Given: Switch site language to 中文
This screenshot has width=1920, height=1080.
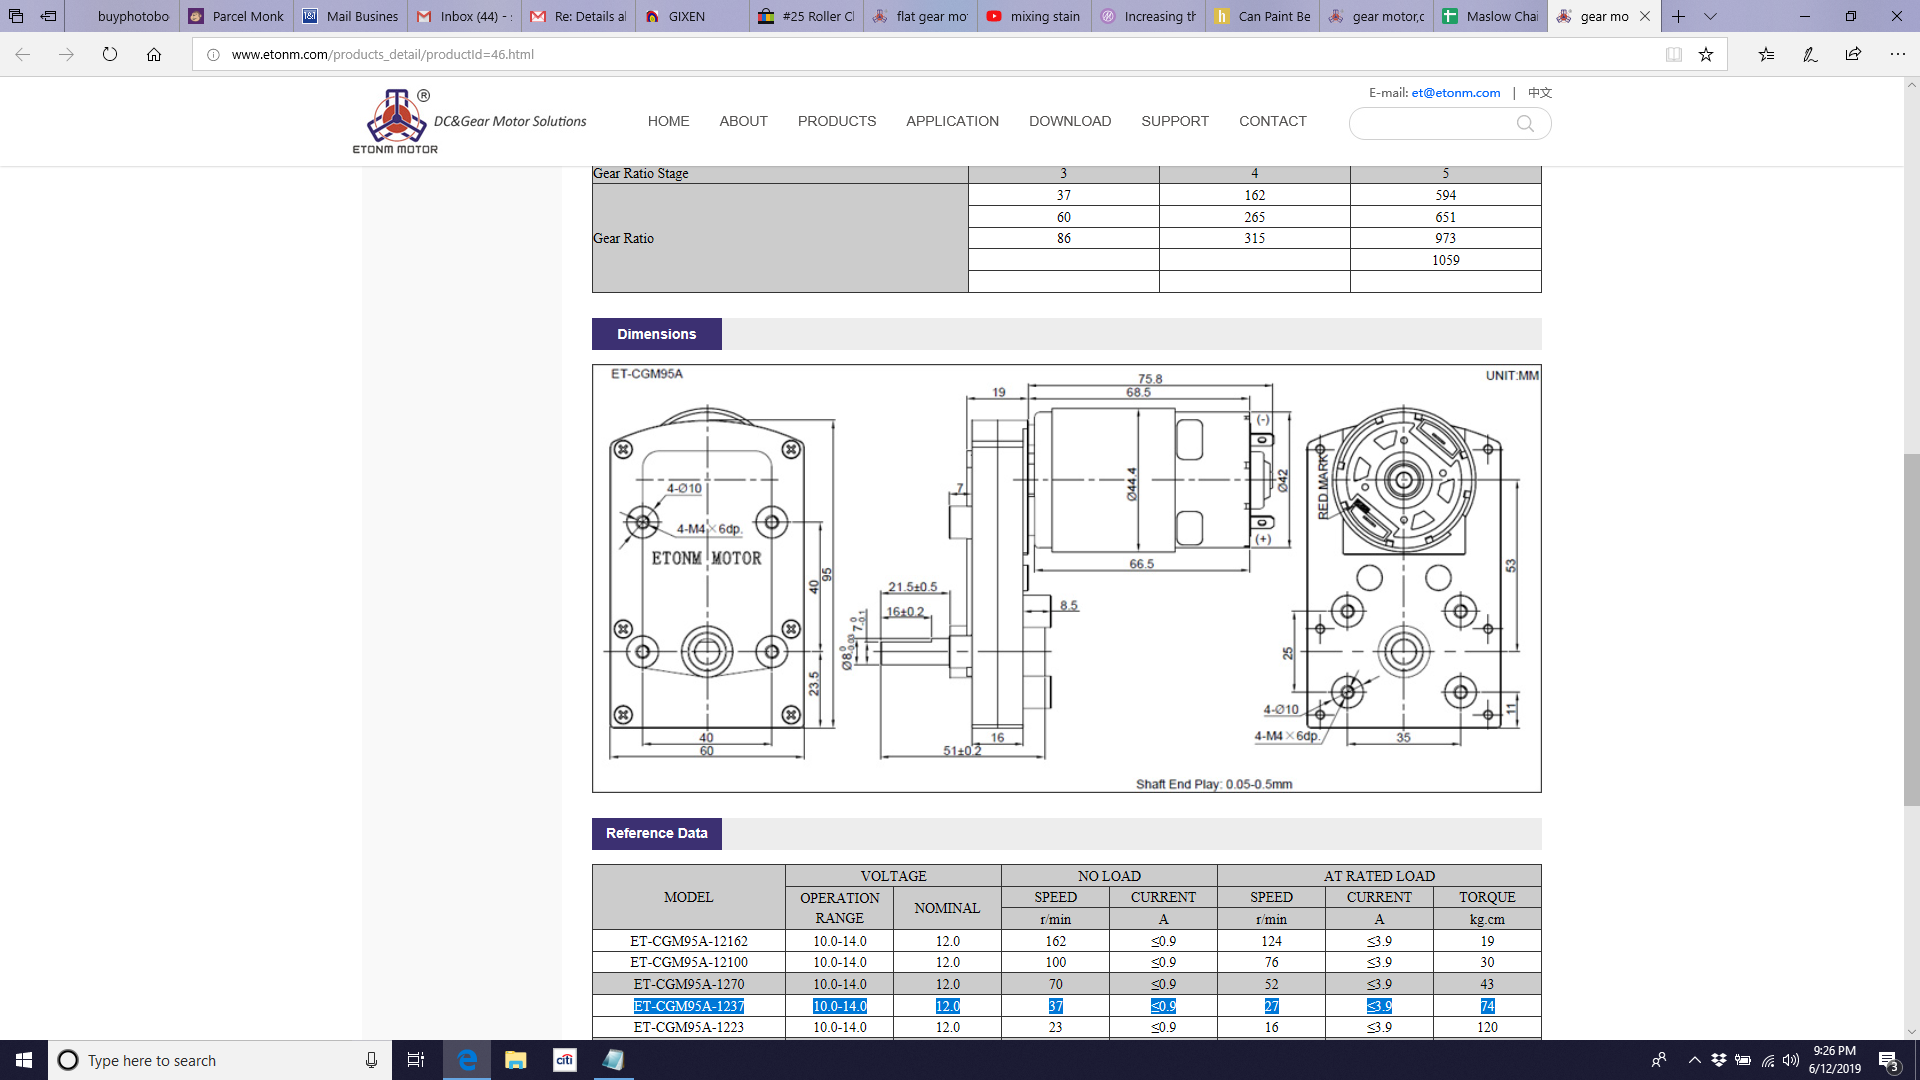Looking at the screenshot, I should tap(1540, 92).
